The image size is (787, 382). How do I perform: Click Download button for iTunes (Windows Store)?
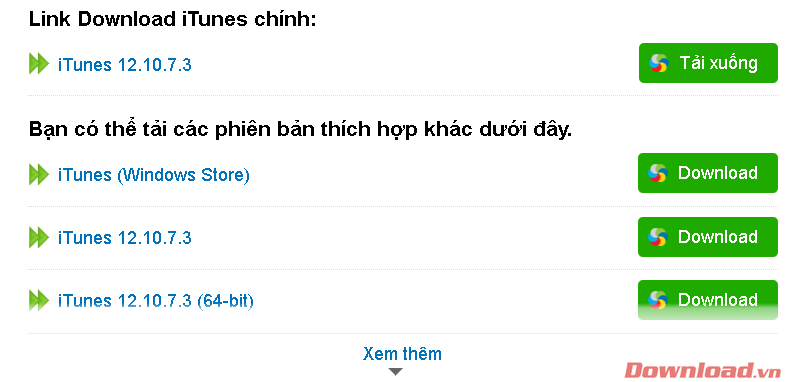point(708,173)
